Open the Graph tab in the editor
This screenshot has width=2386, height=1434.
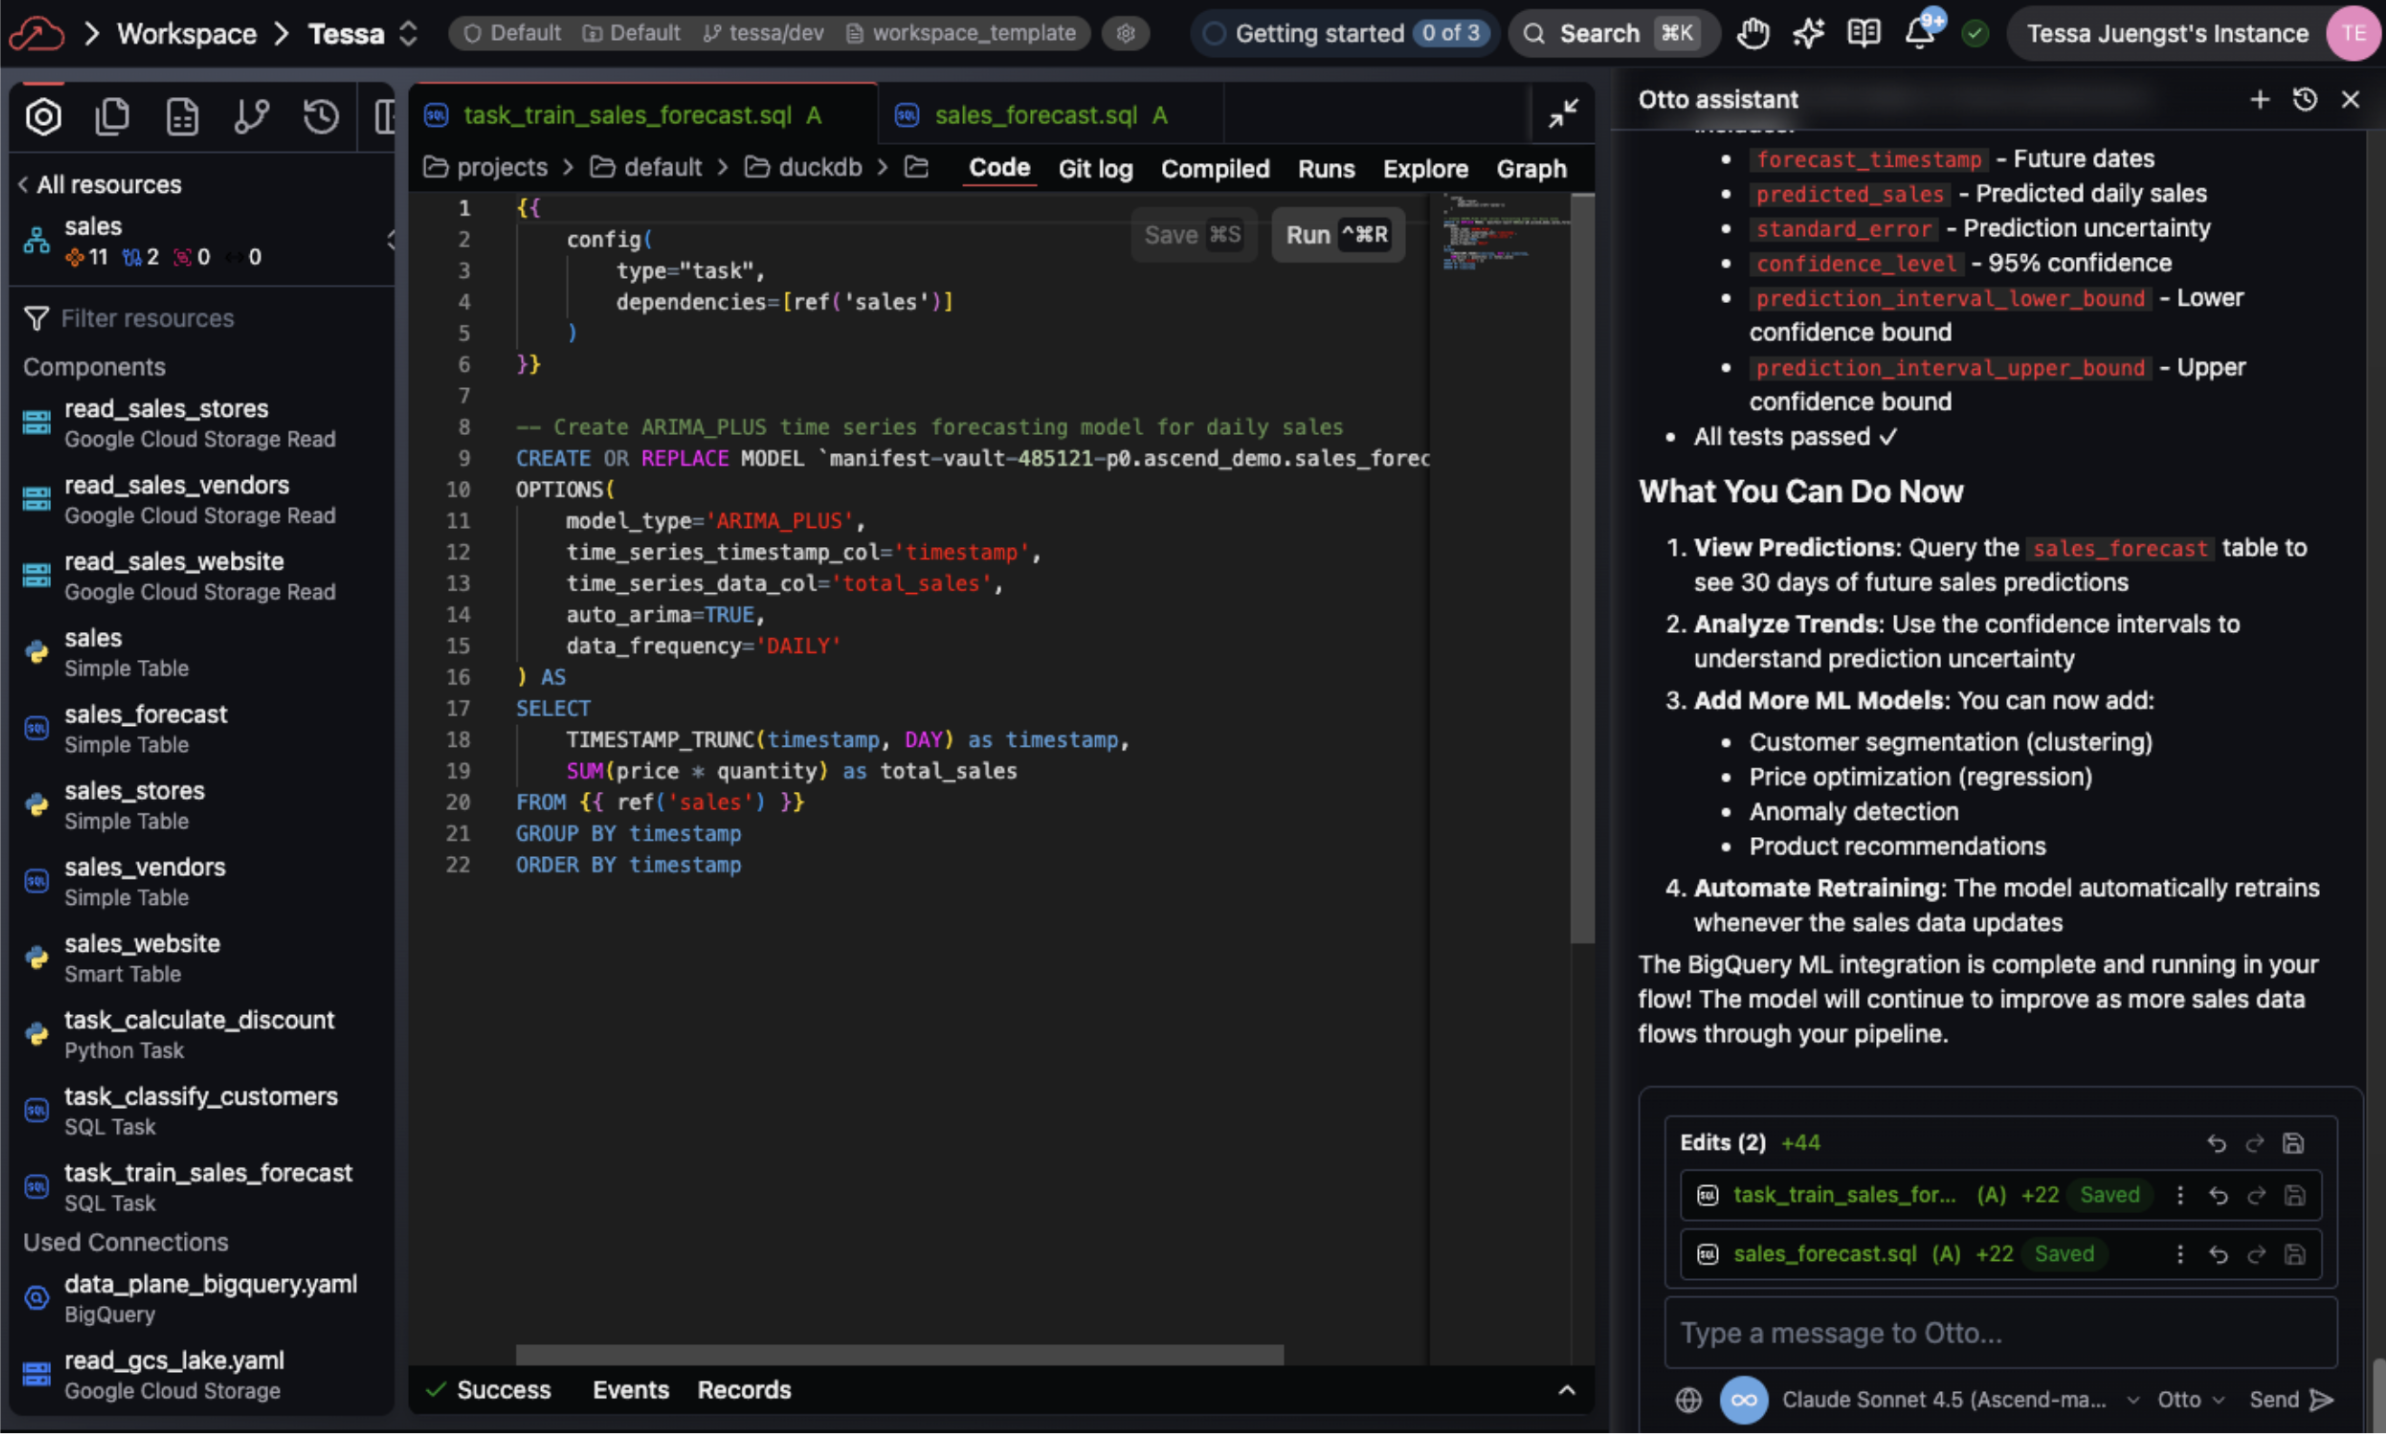click(1531, 168)
